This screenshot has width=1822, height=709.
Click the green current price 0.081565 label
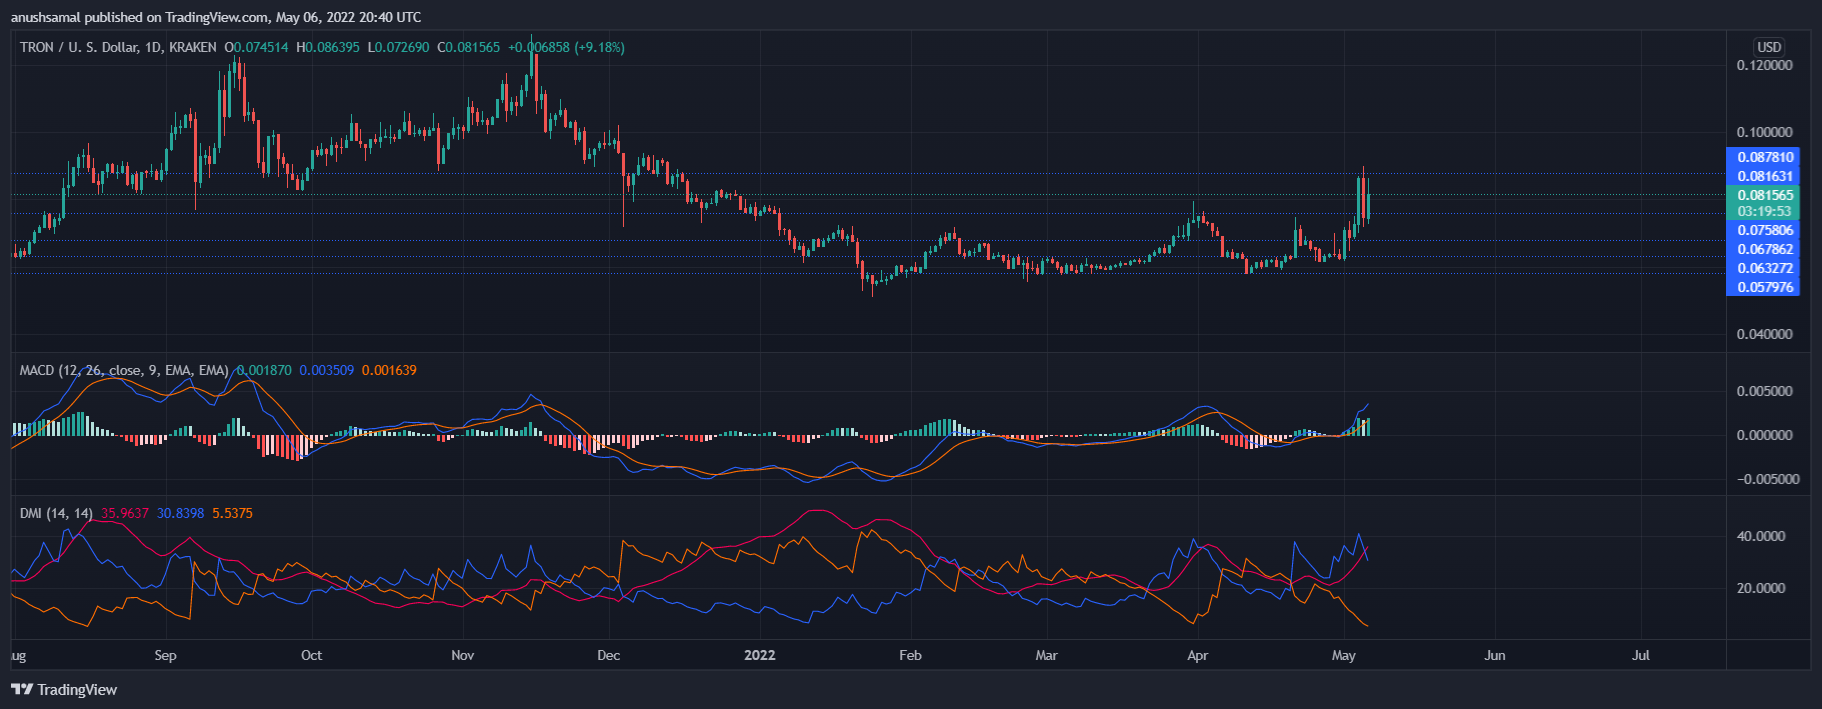click(x=1764, y=195)
